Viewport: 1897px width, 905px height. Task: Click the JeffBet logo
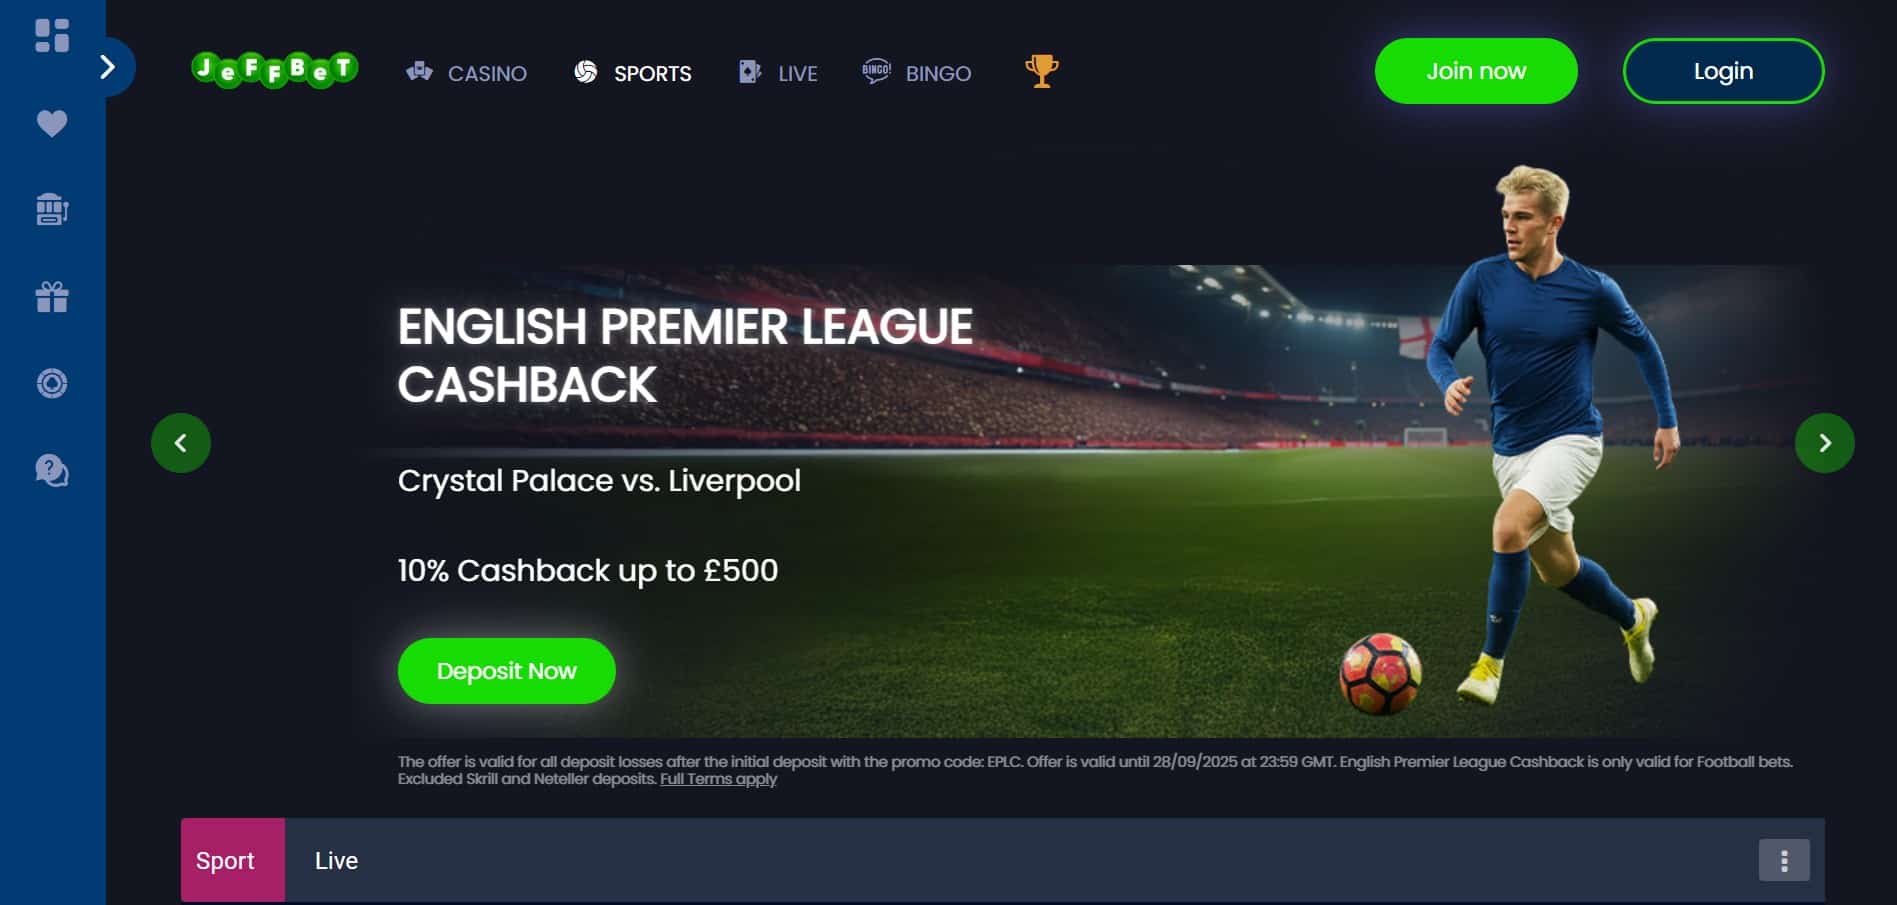pyautogui.click(x=275, y=69)
